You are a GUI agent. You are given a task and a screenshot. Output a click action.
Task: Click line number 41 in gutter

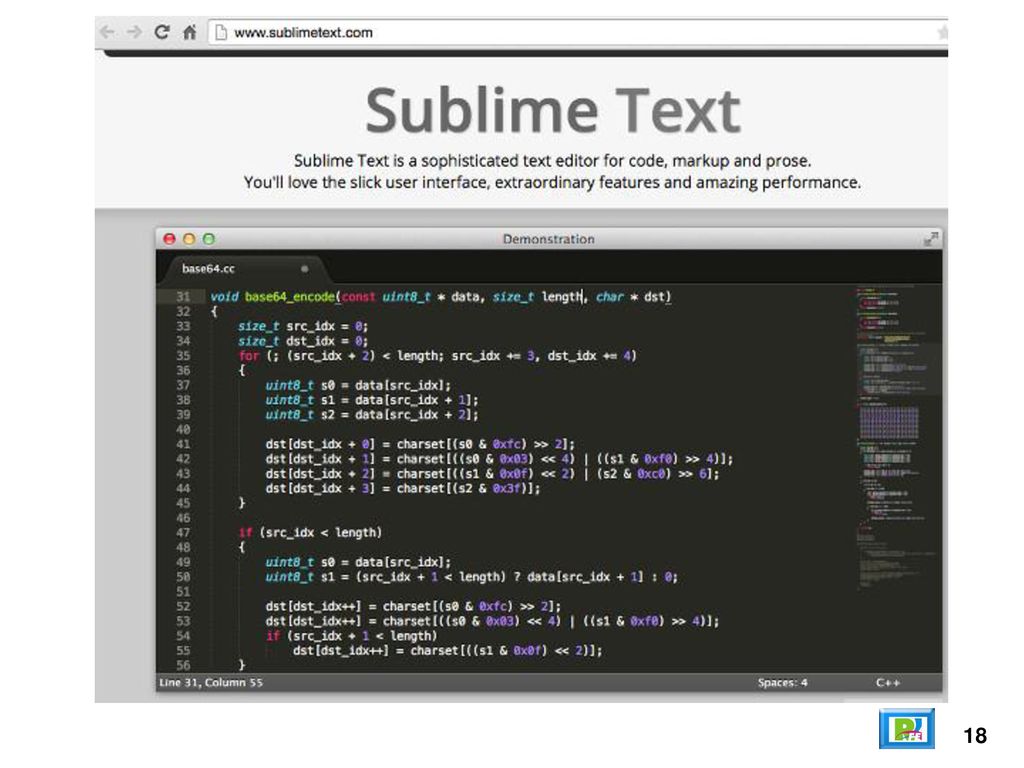pos(183,444)
